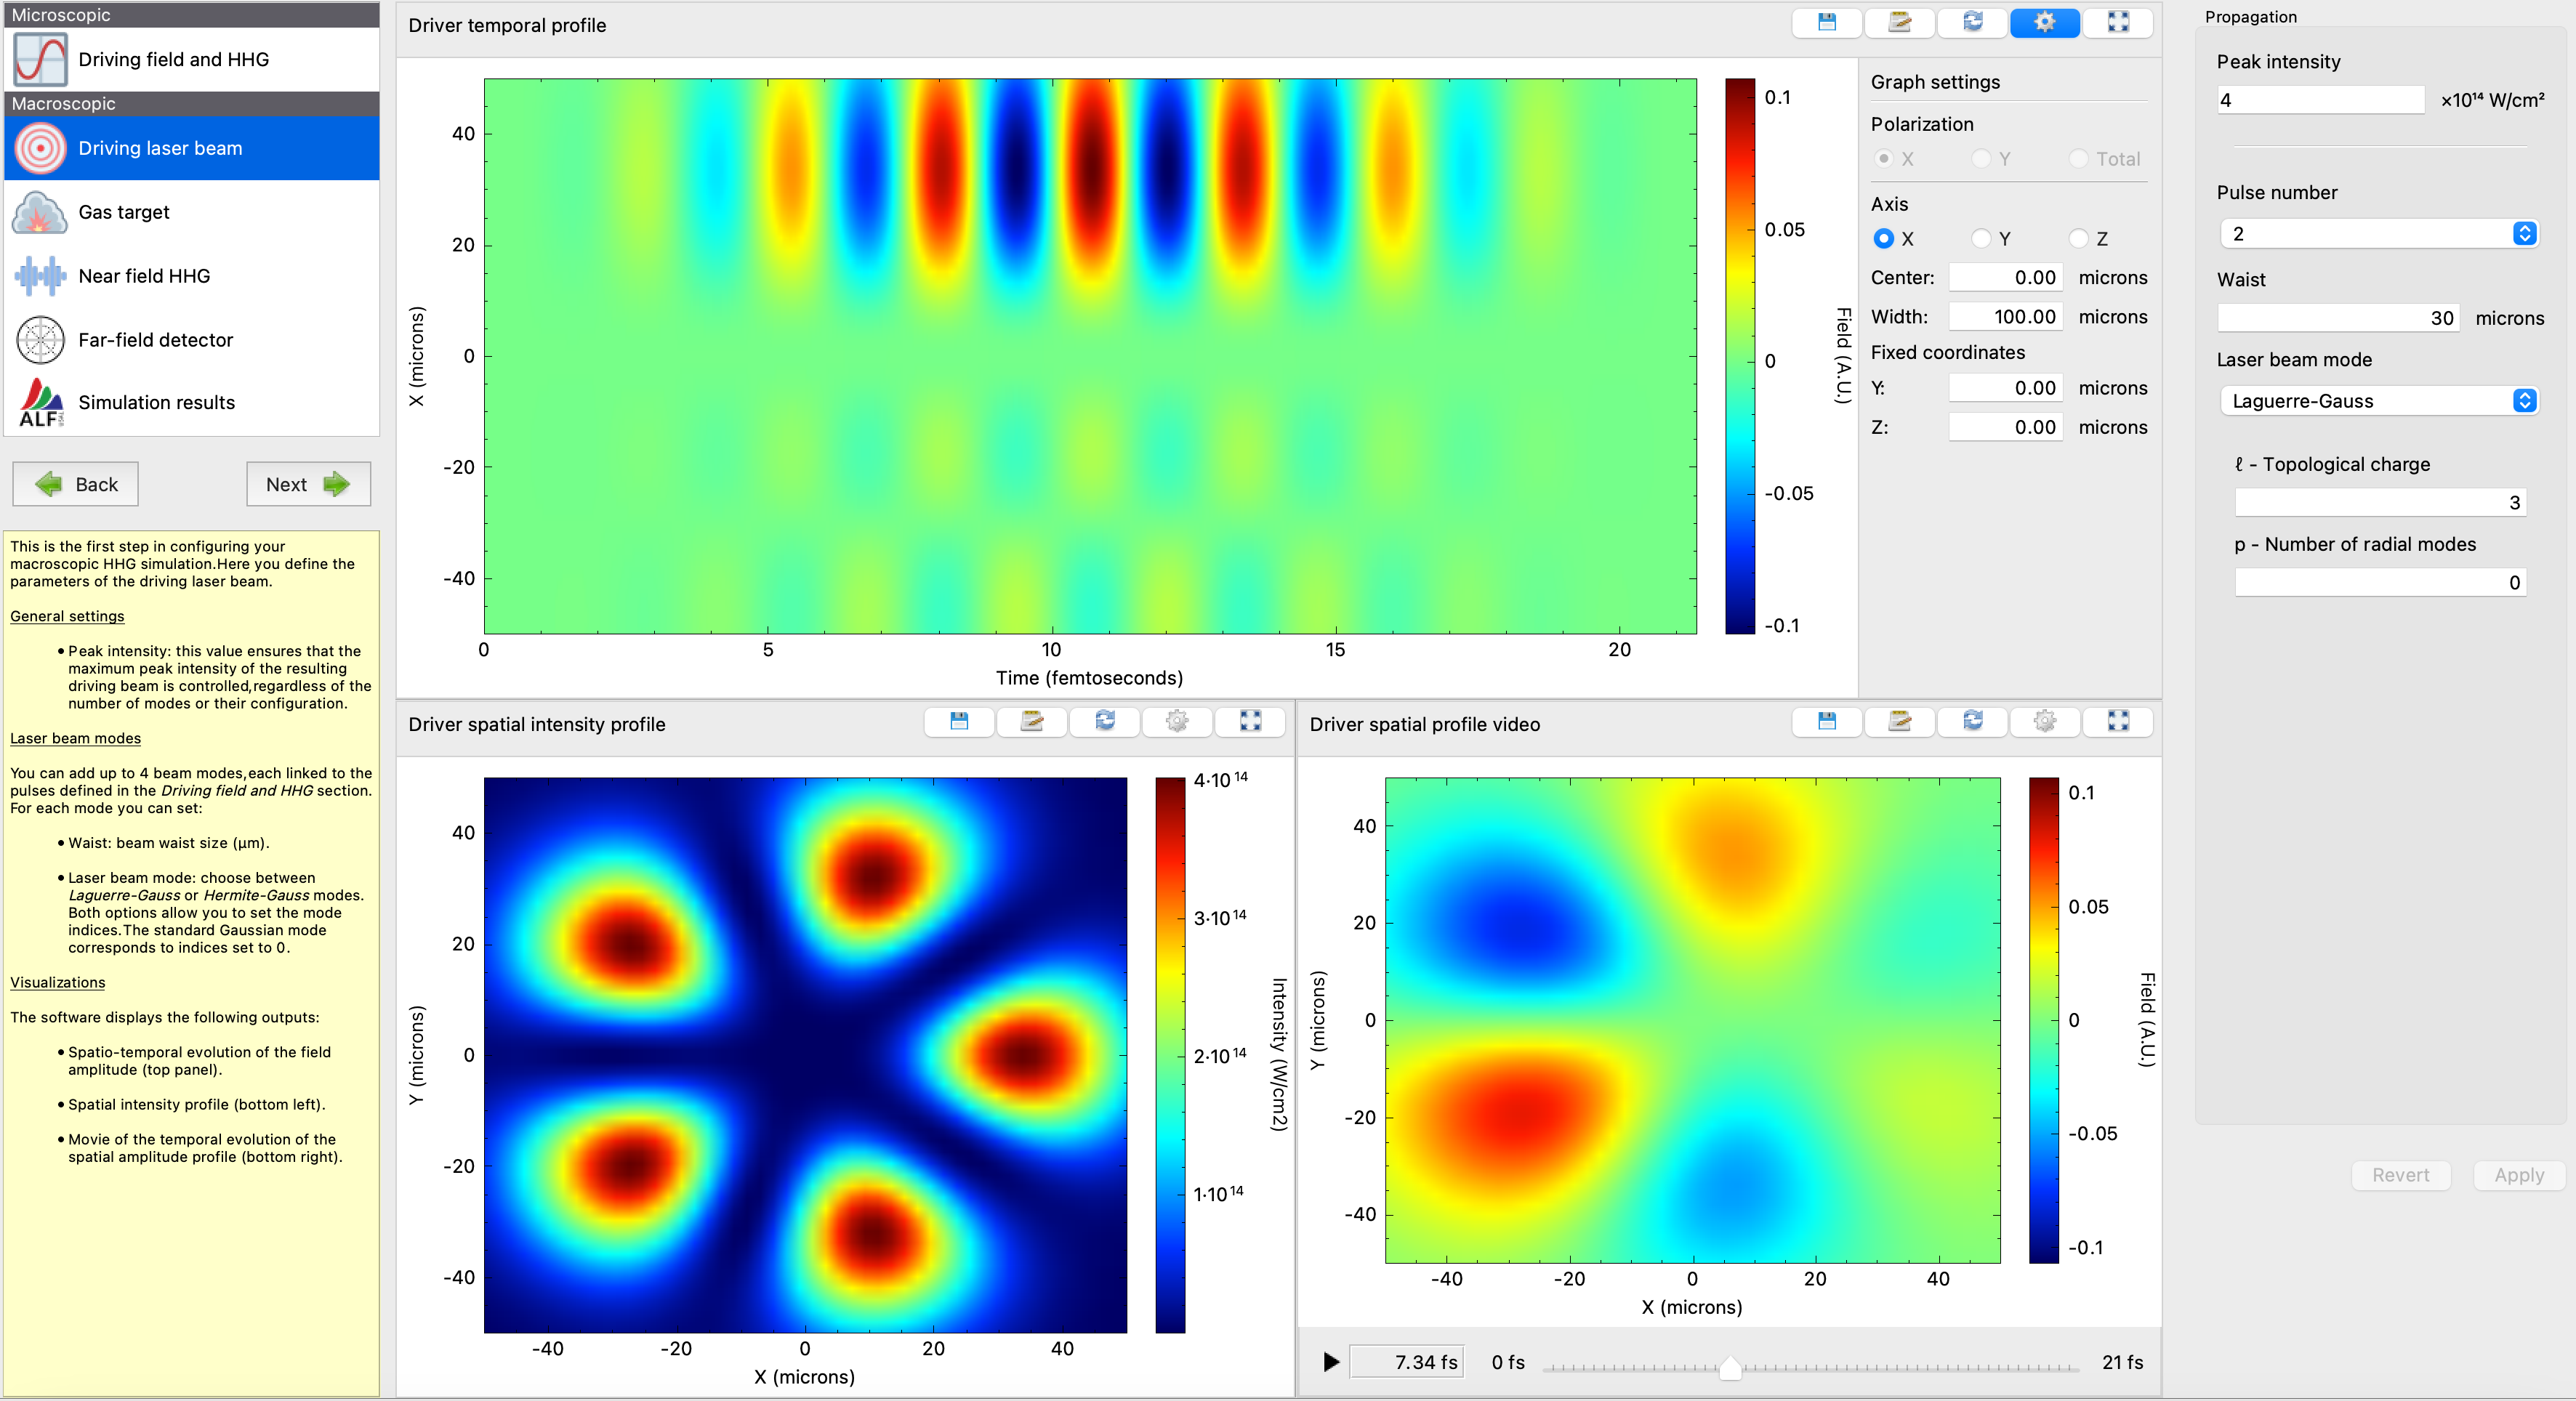Image resolution: width=2576 pixels, height=1401 pixels.
Task: Click the Back button
Action: tap(76, 484)
